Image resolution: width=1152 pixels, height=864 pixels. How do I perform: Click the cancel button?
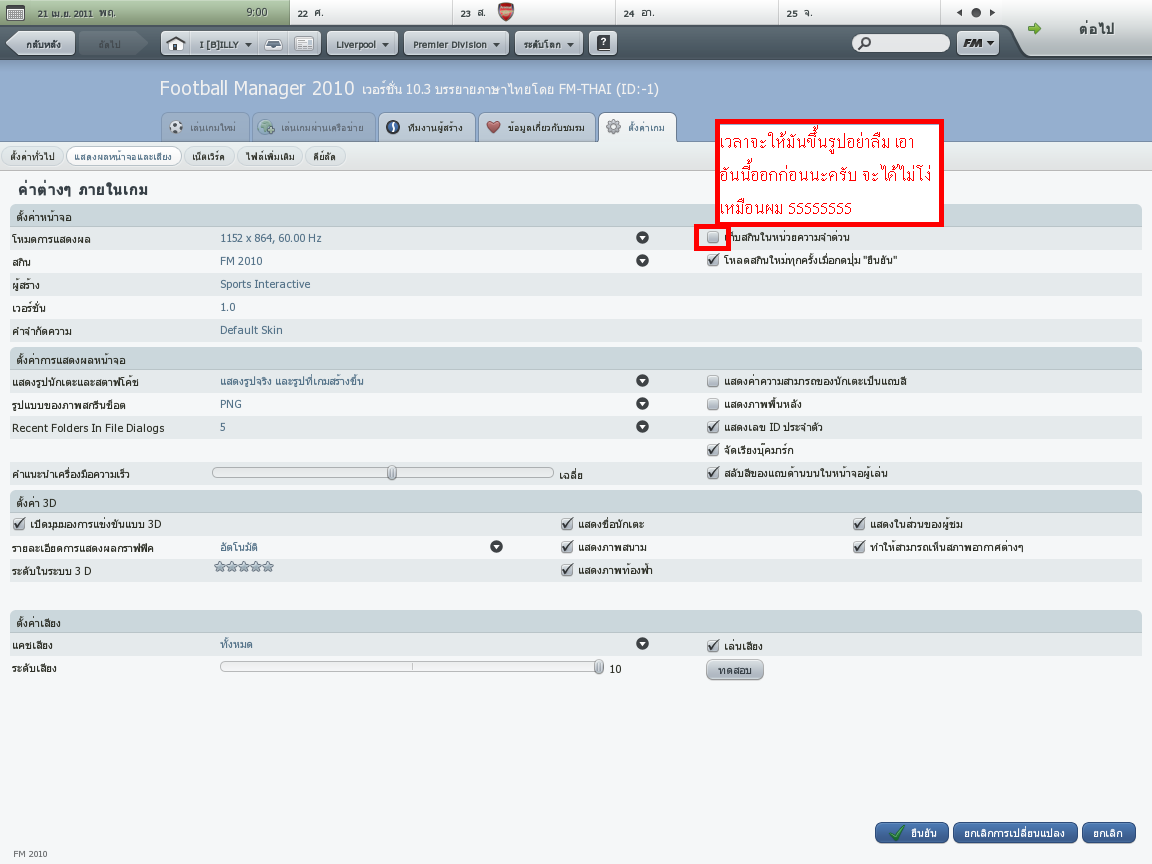pyautogui.click(x=1108, y=833)
